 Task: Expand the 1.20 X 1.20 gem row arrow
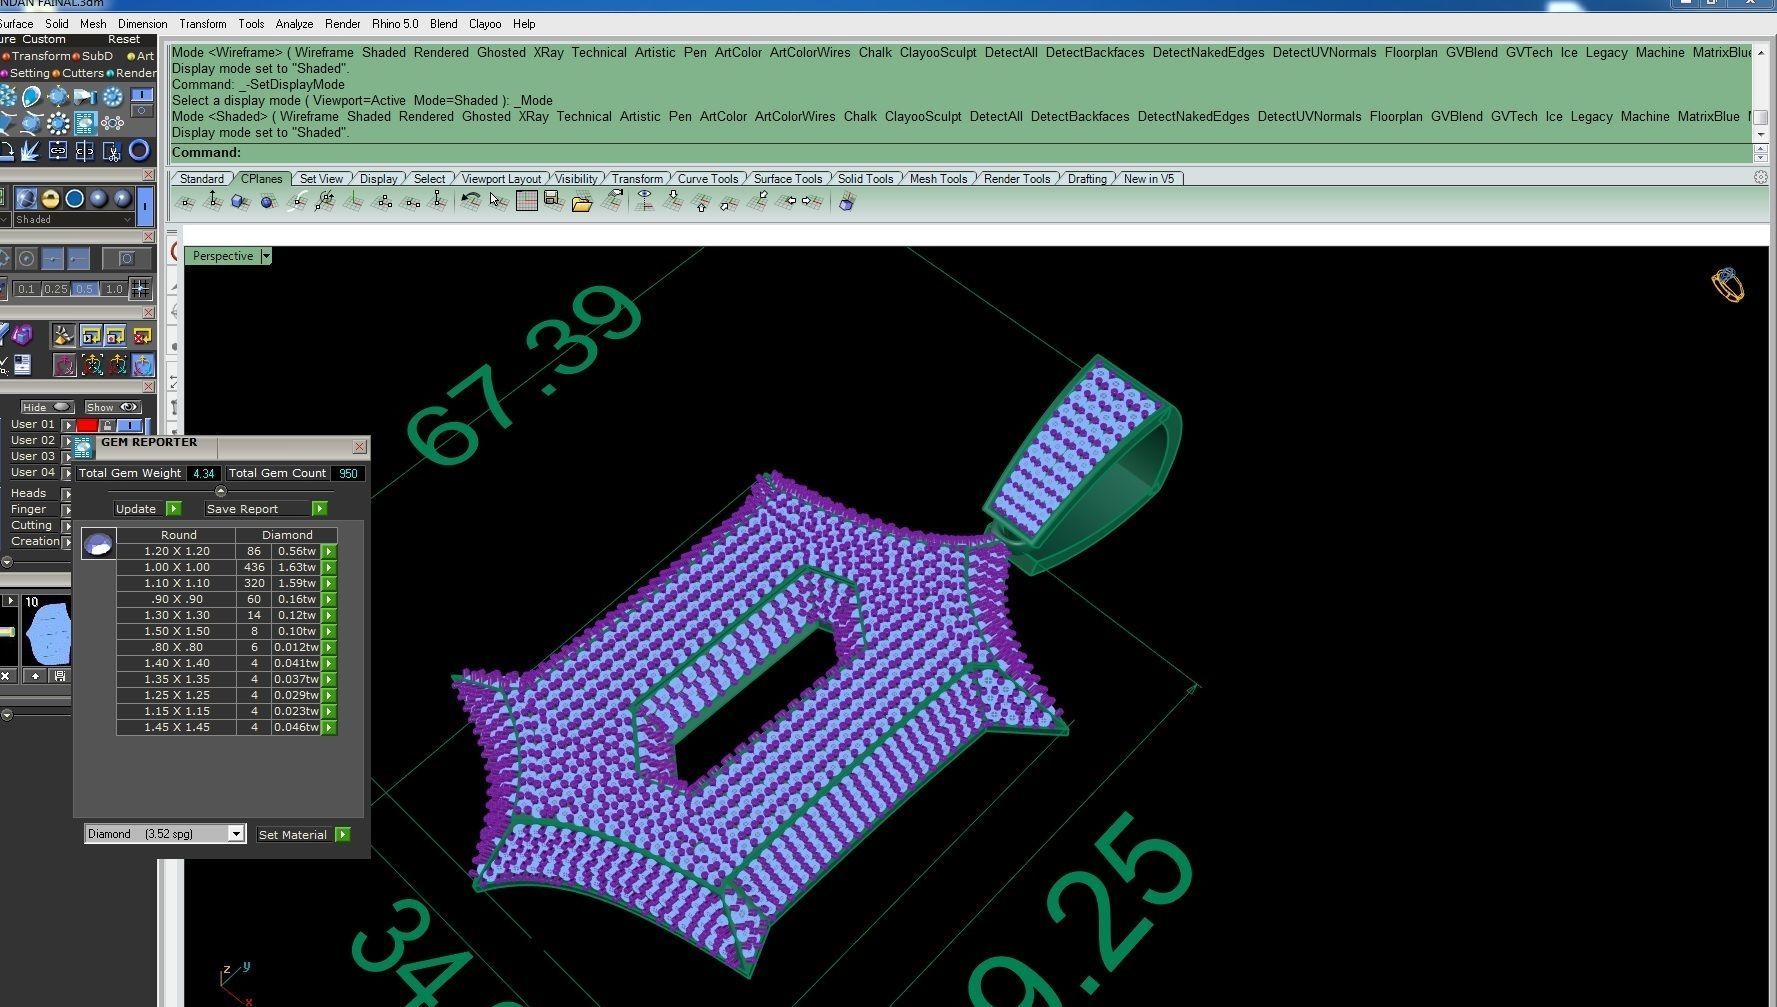(329, 551)
